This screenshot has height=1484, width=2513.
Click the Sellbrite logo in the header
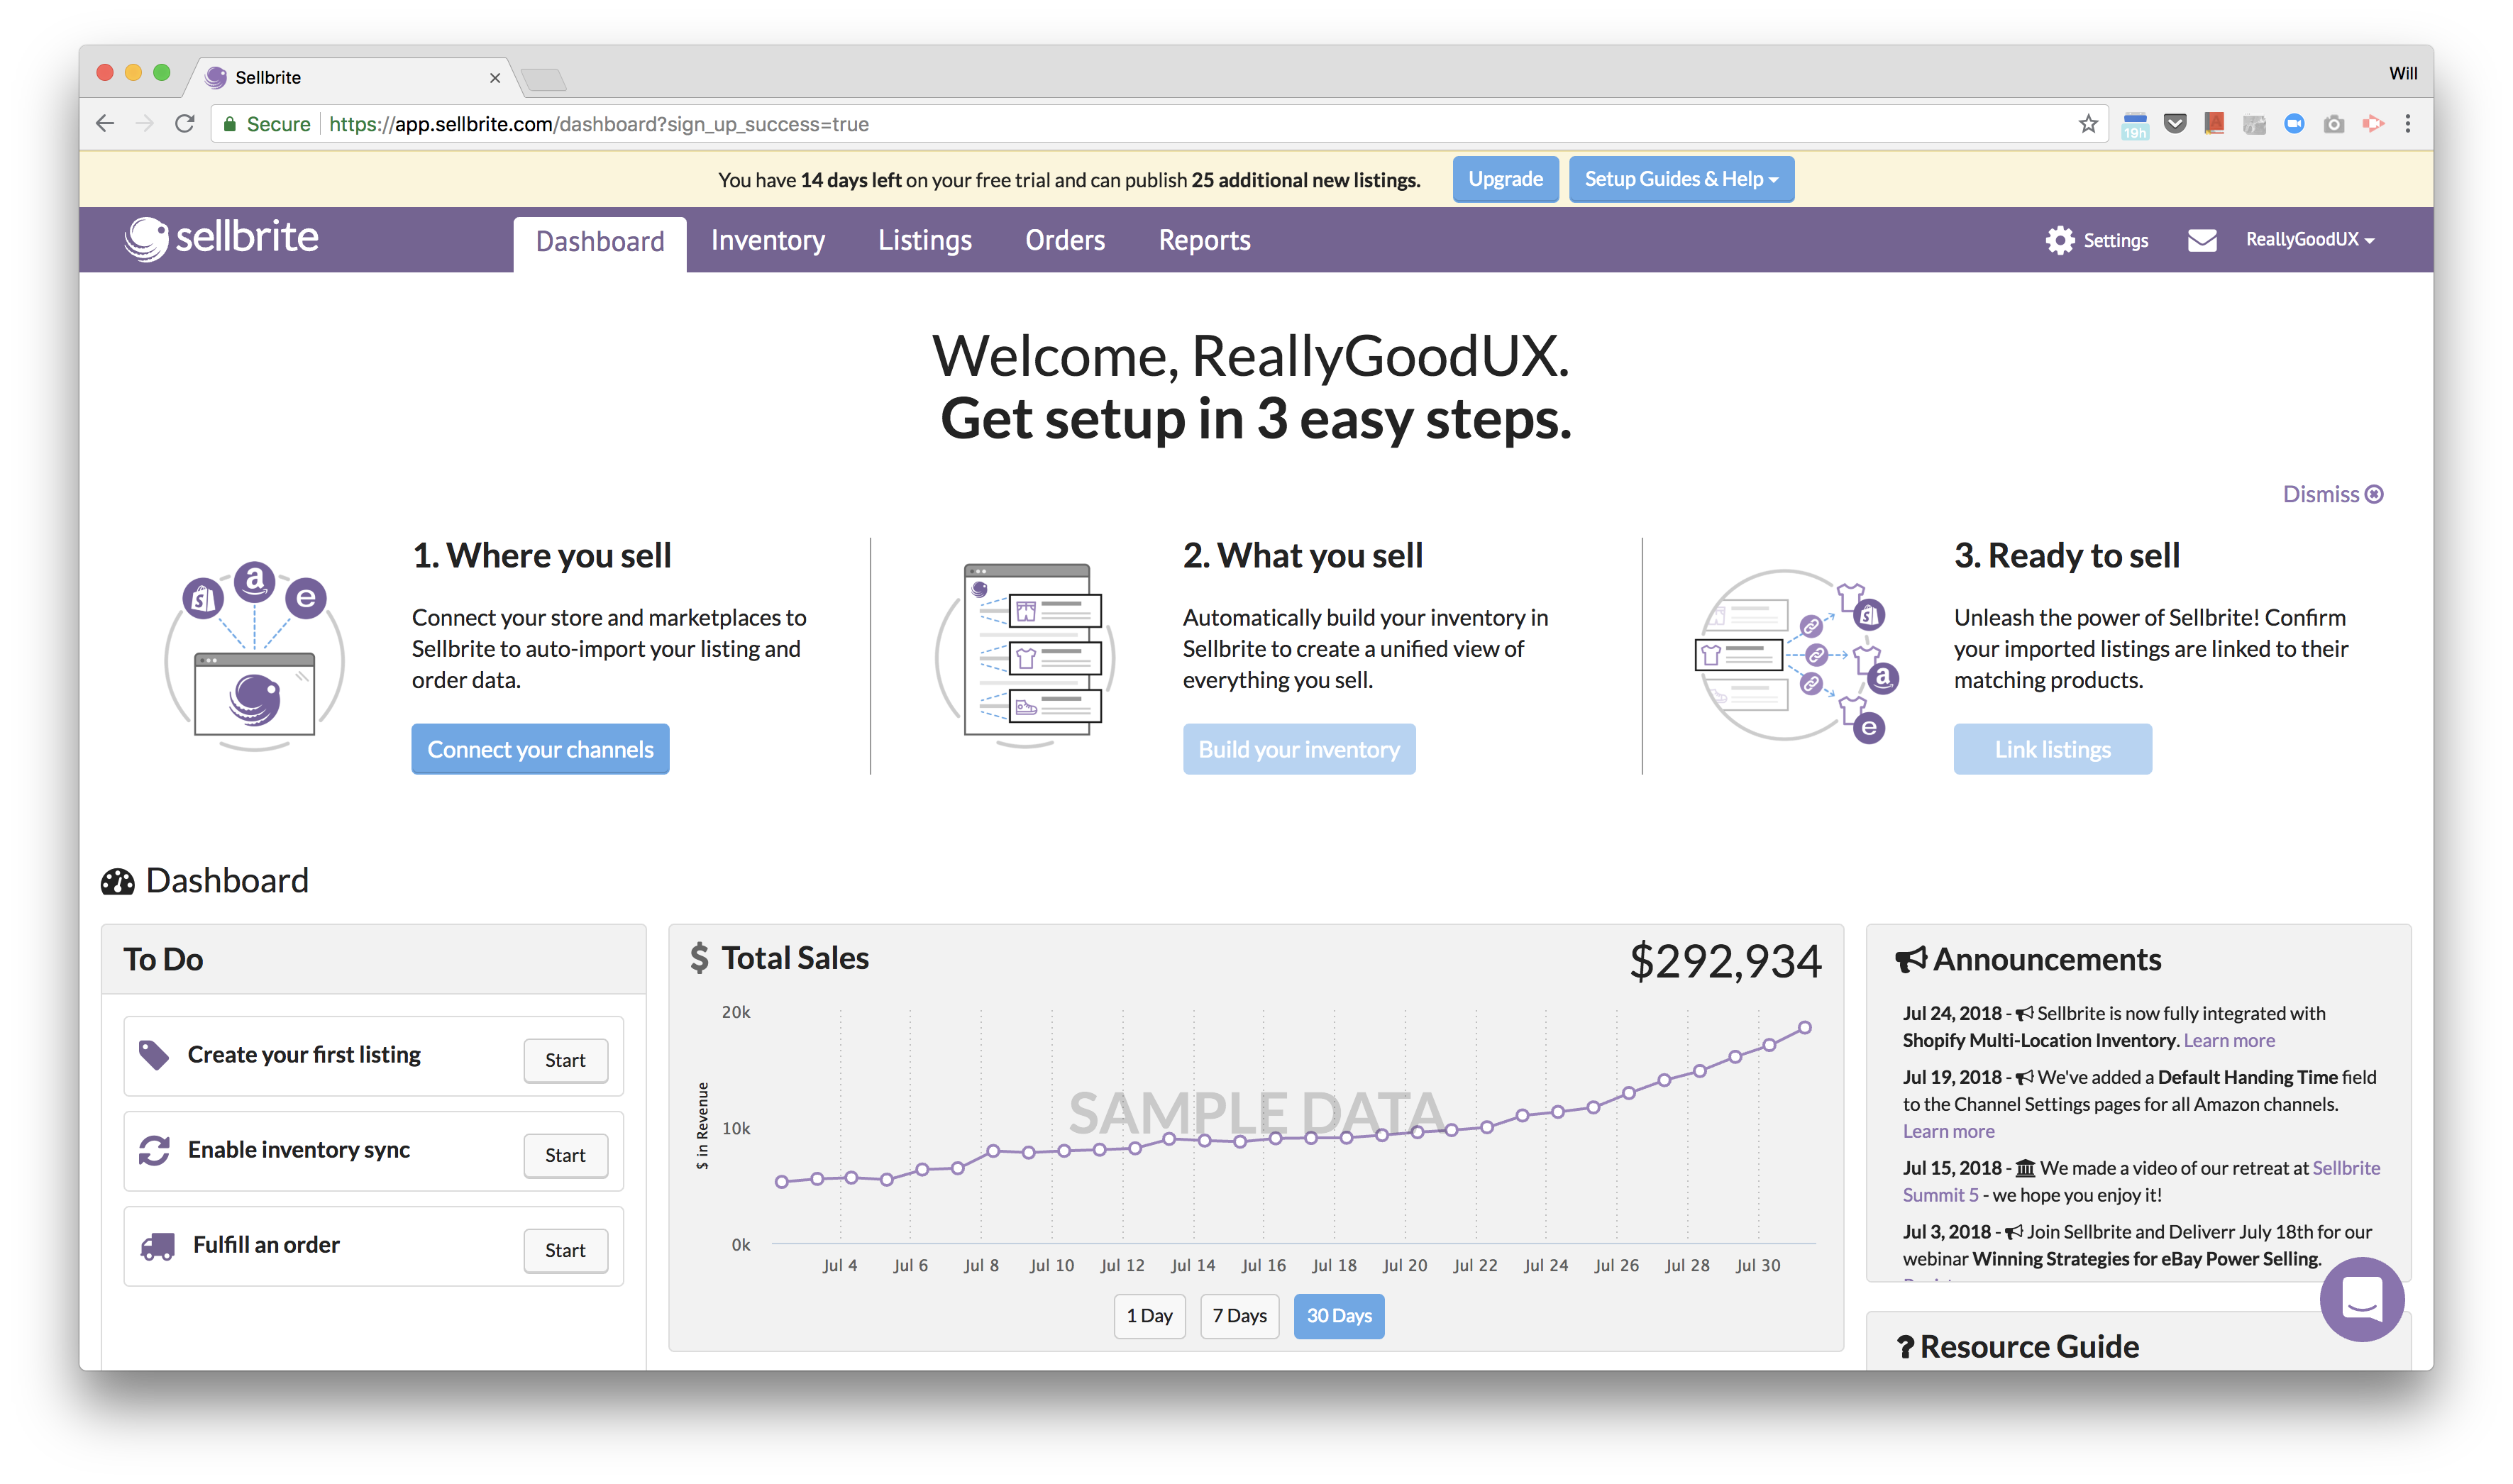221,238
